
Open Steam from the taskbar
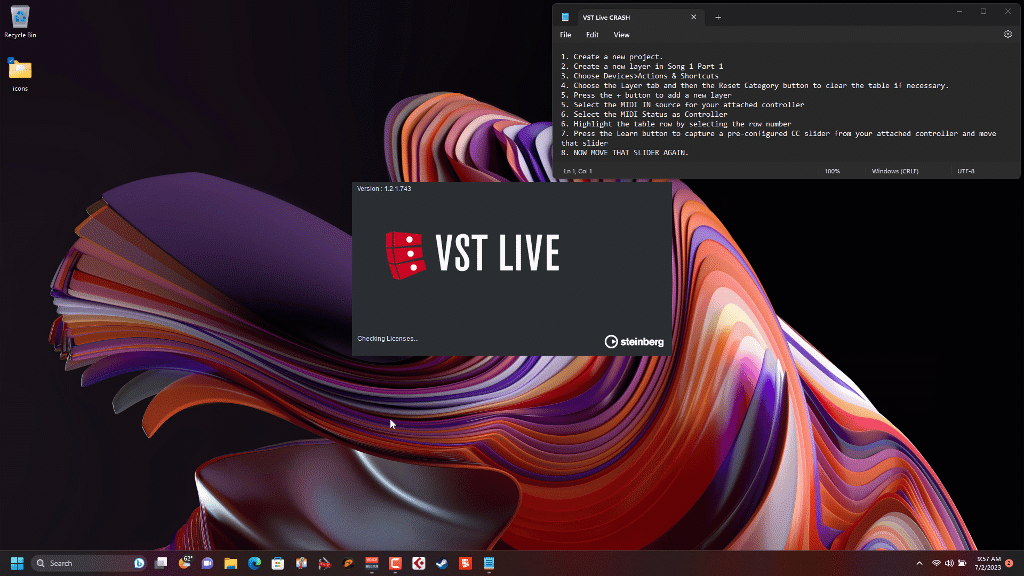point(440,563)
